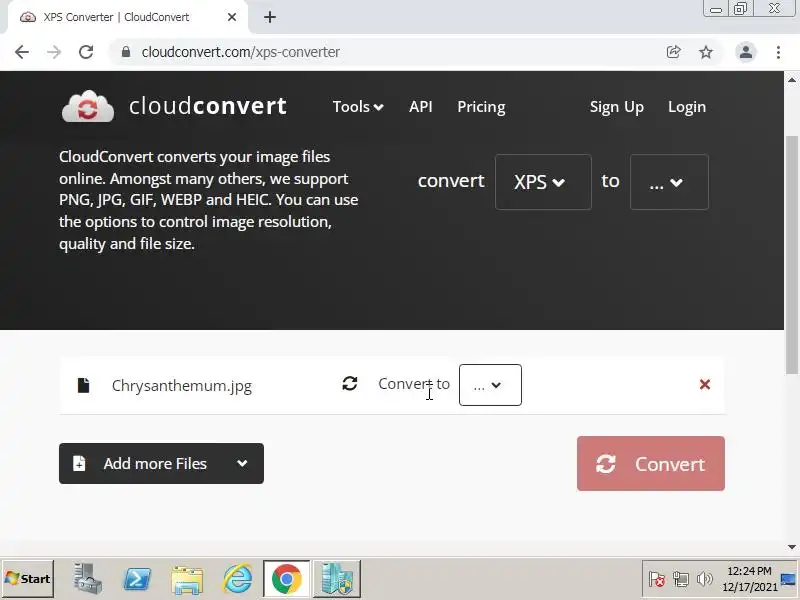
Task: Open the shielded server icon in the taskbar
Action: [337, 579]
